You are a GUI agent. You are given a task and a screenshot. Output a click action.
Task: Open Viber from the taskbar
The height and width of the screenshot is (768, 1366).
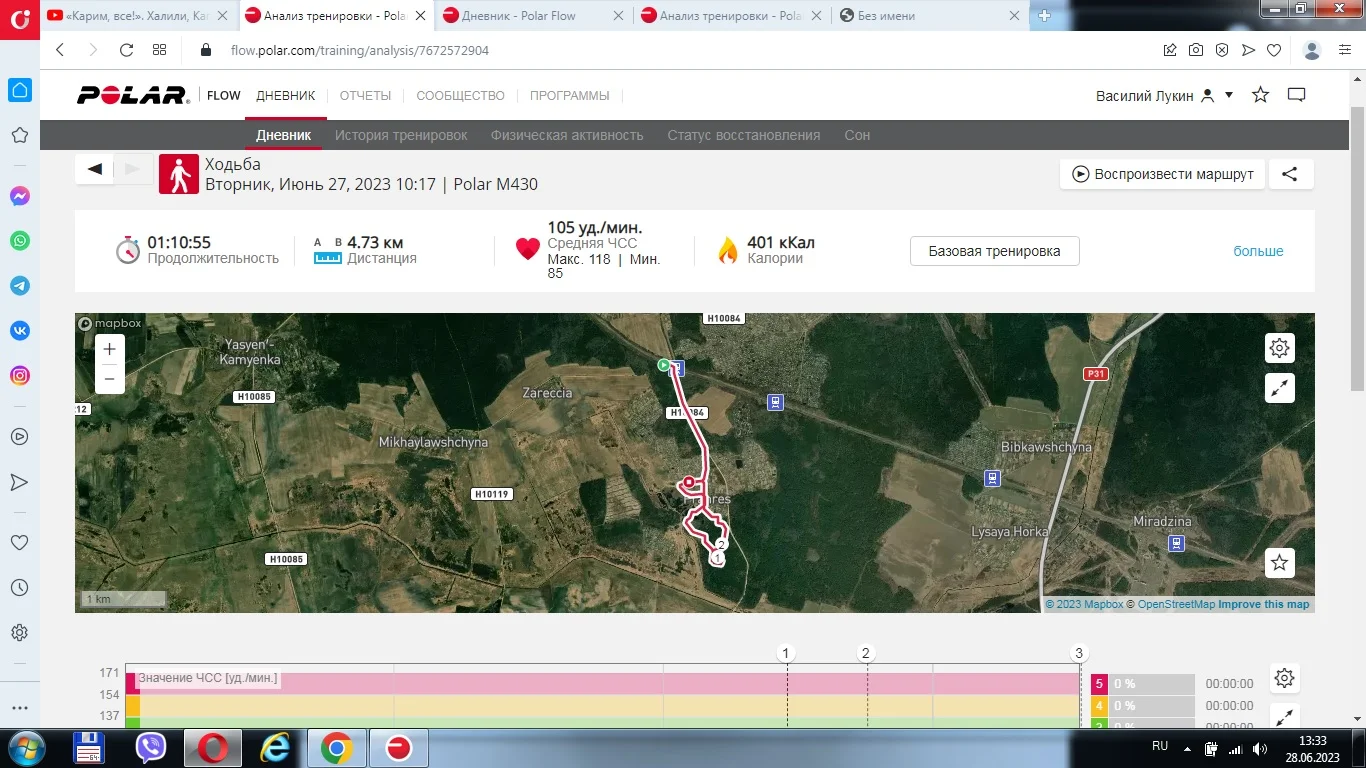click(x=151, y=748)
